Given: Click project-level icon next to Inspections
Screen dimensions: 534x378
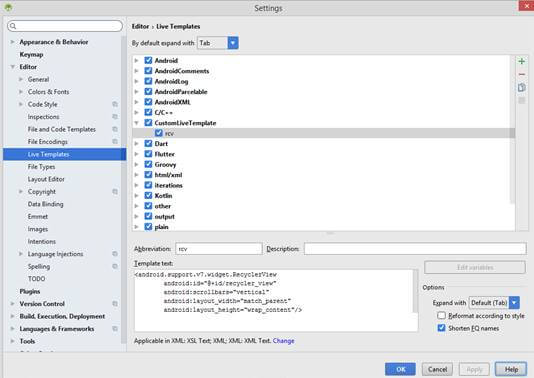Looking at the screenshot, I should (x=115, y=116).
